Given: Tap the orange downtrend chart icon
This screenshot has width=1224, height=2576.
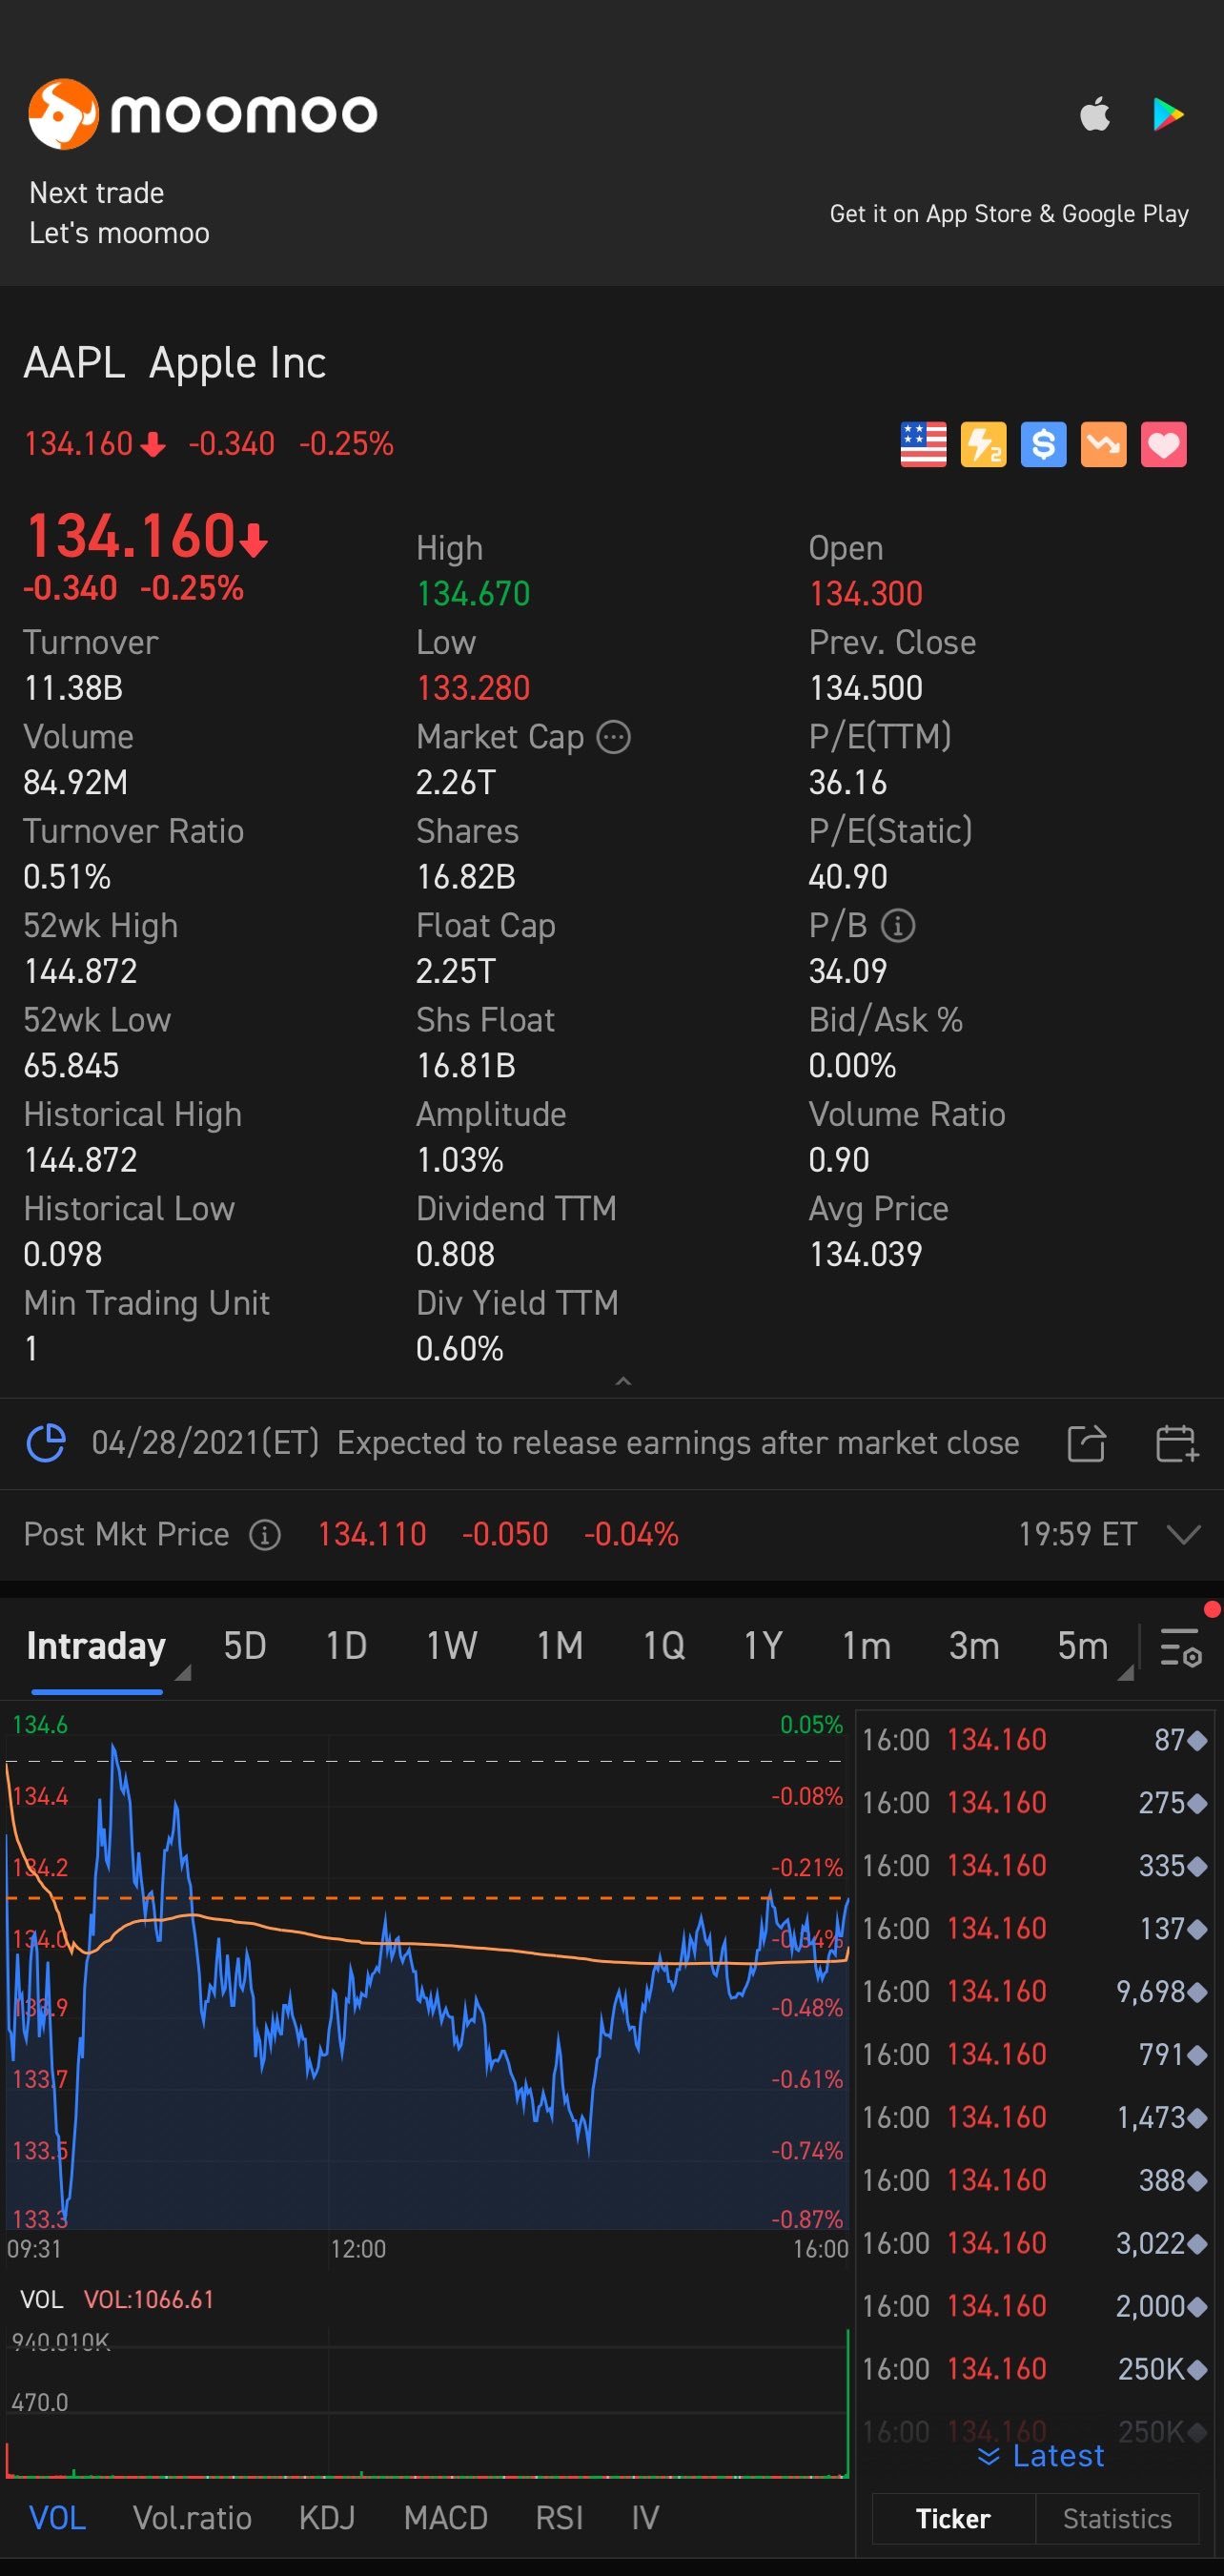Looking at the screenshot, I should (x=1103, y=444).
